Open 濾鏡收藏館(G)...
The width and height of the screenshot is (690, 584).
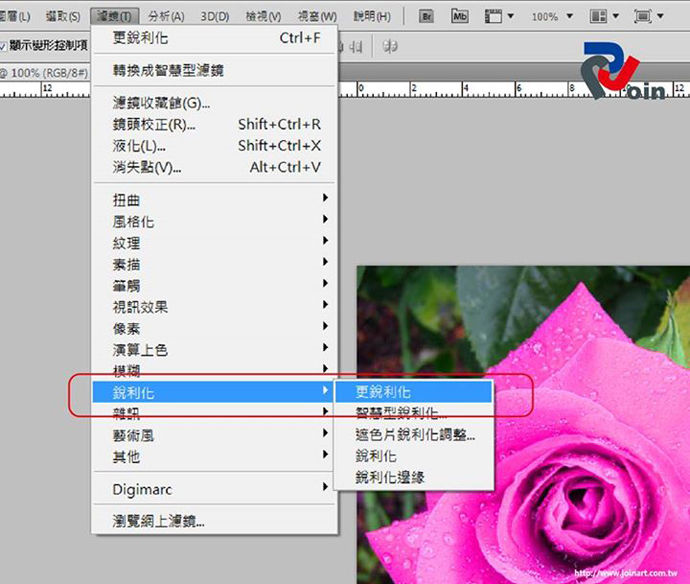click(x=214, y=103)
